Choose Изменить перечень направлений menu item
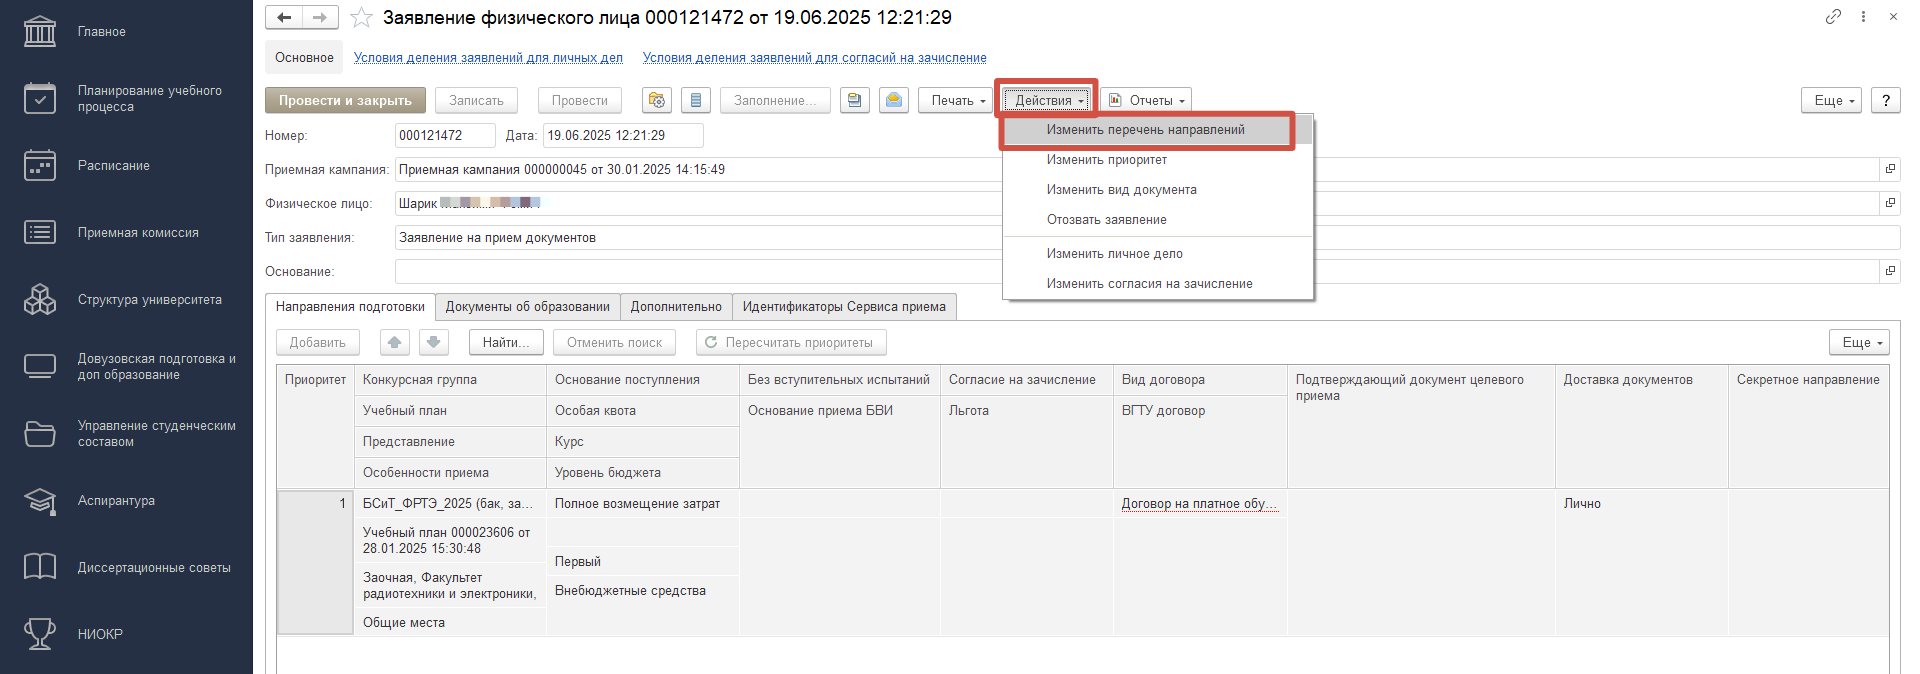Image resolution: width=1920 pixels, height=674 pixels. point(1145,130)
